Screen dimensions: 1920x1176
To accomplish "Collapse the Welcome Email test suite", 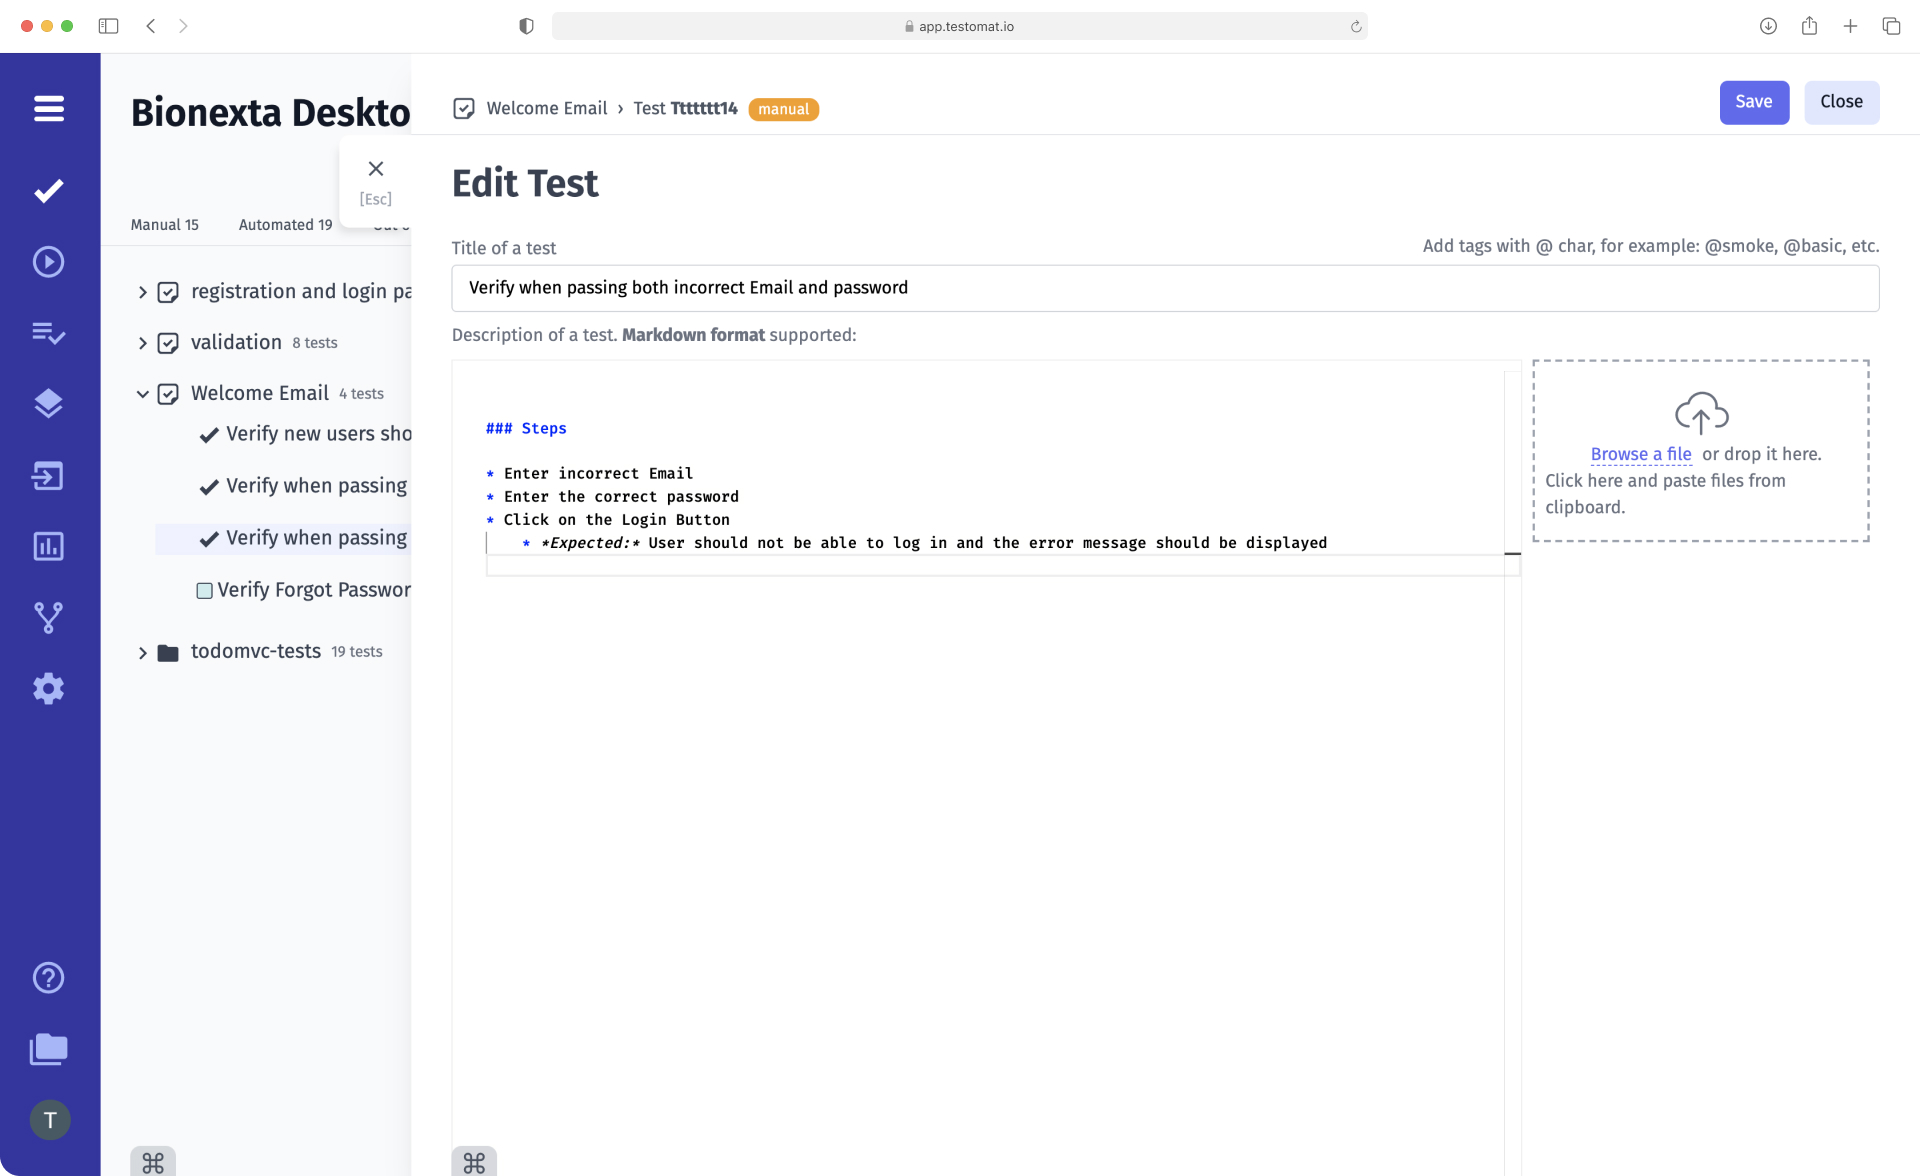I will tap(141, 395).
